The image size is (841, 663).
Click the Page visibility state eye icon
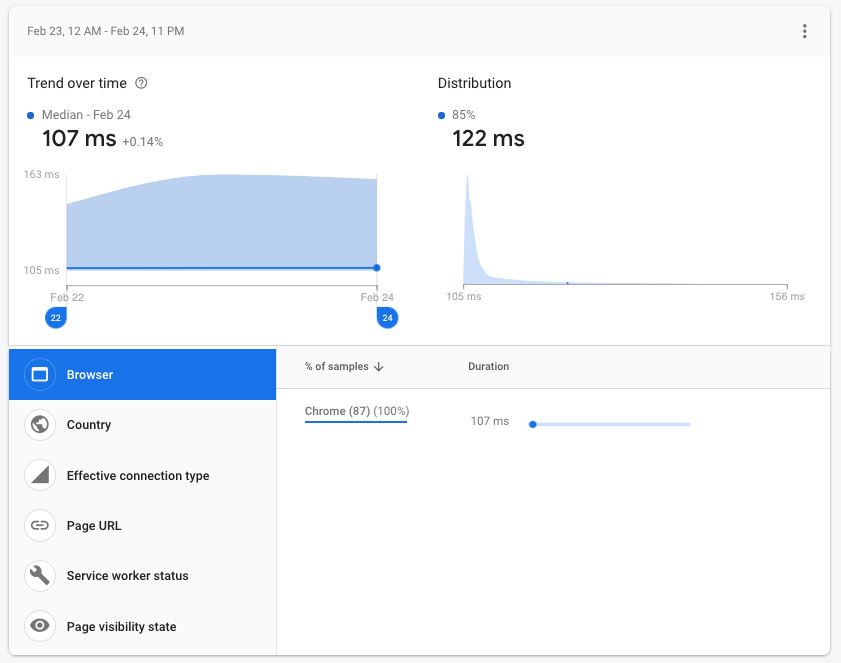[41, 626]
